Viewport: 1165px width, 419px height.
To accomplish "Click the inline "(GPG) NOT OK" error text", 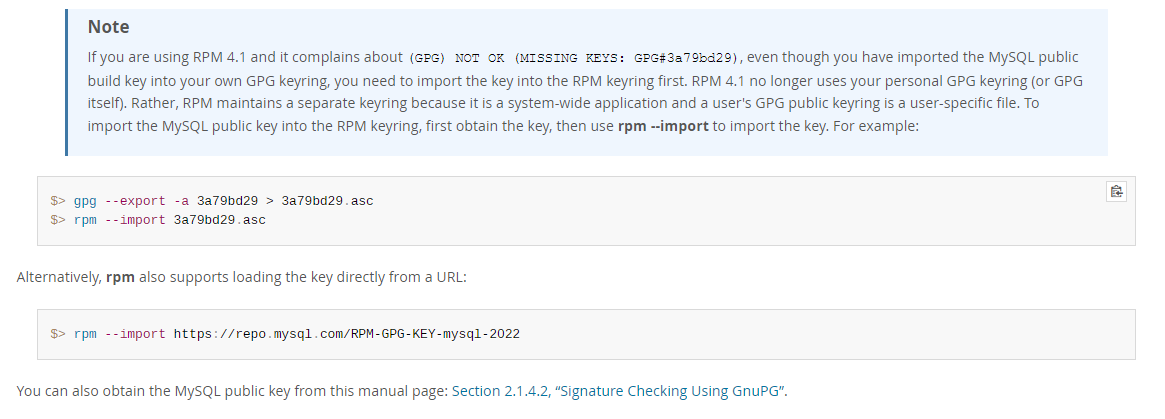I will coord(457,58).
